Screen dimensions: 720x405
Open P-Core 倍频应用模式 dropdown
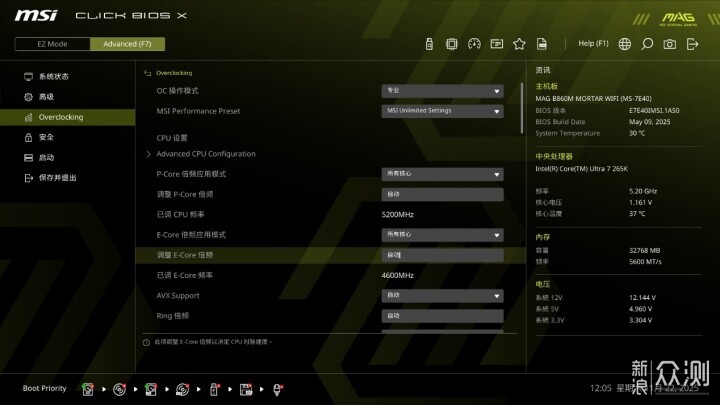[x=442, y=174]
